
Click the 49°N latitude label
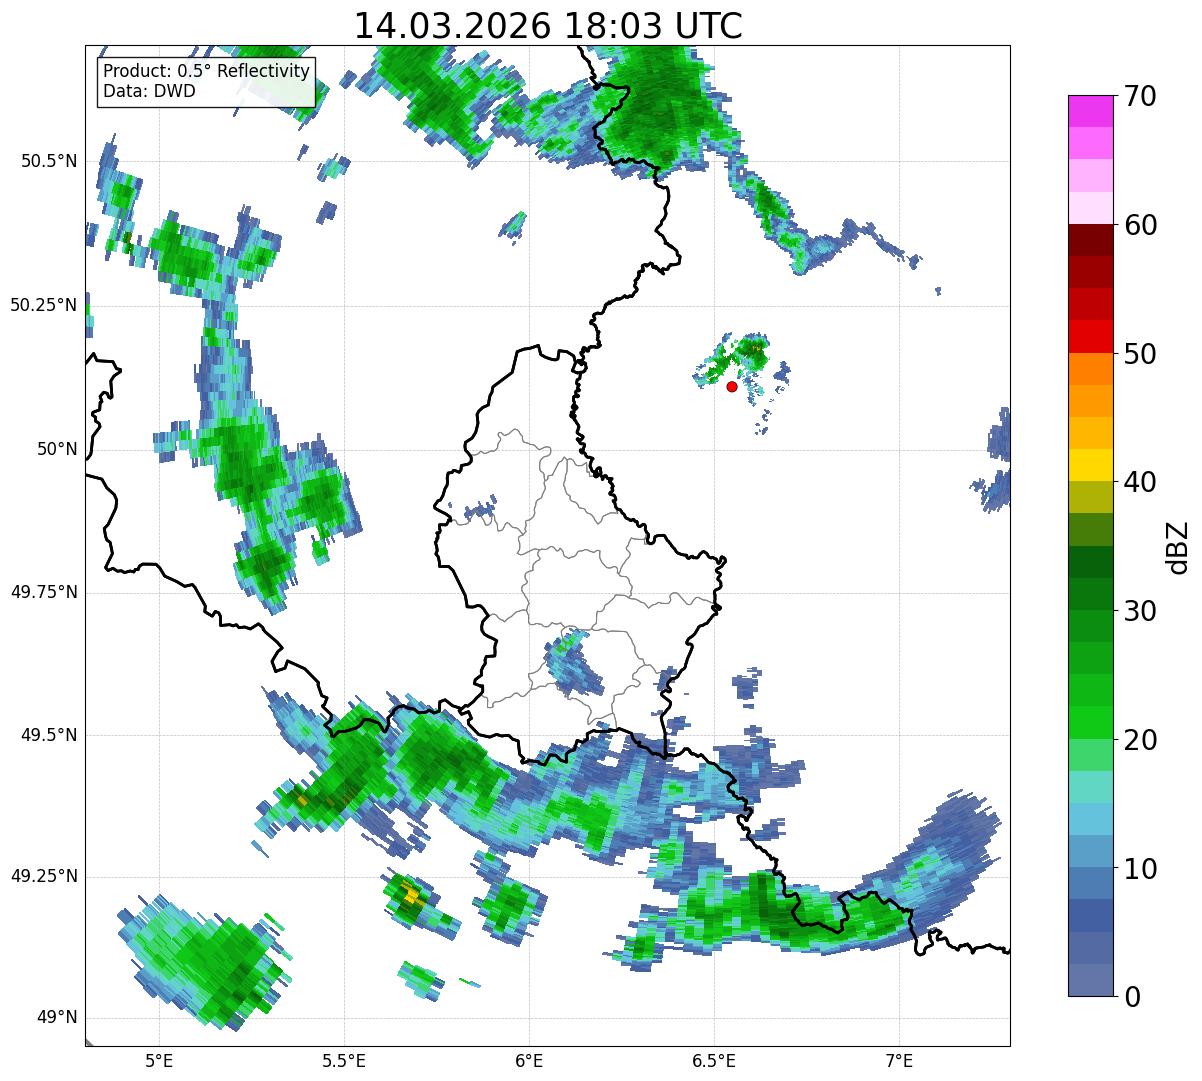pos(58,1017)
